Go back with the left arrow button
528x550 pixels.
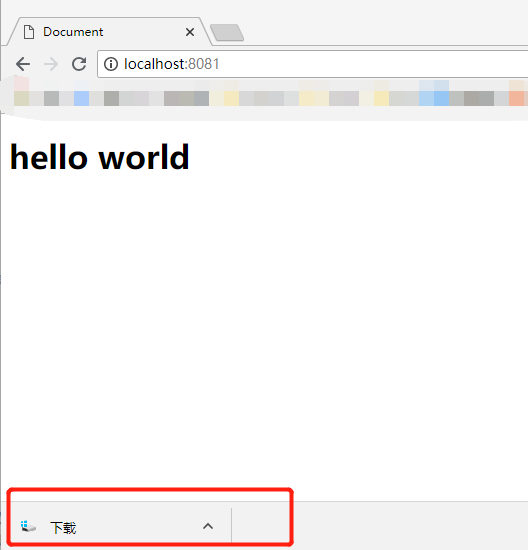click(x=23, y=64)
